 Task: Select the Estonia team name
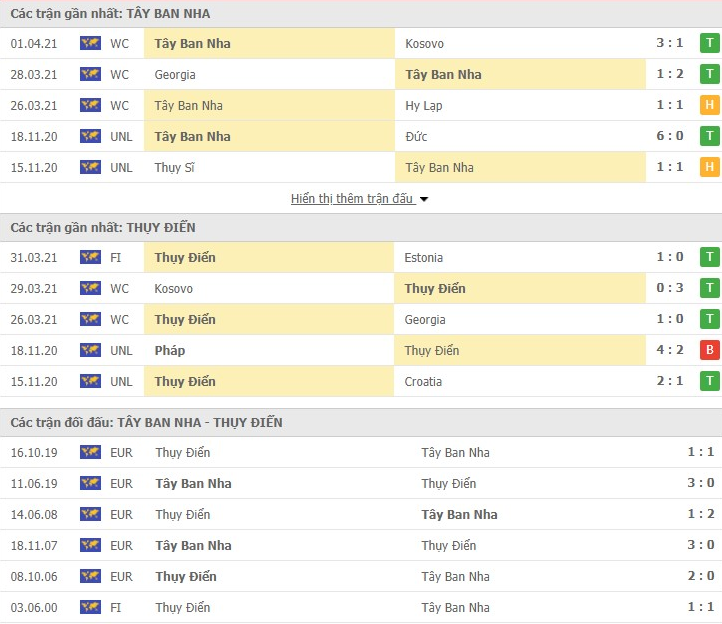click(425, 258)
